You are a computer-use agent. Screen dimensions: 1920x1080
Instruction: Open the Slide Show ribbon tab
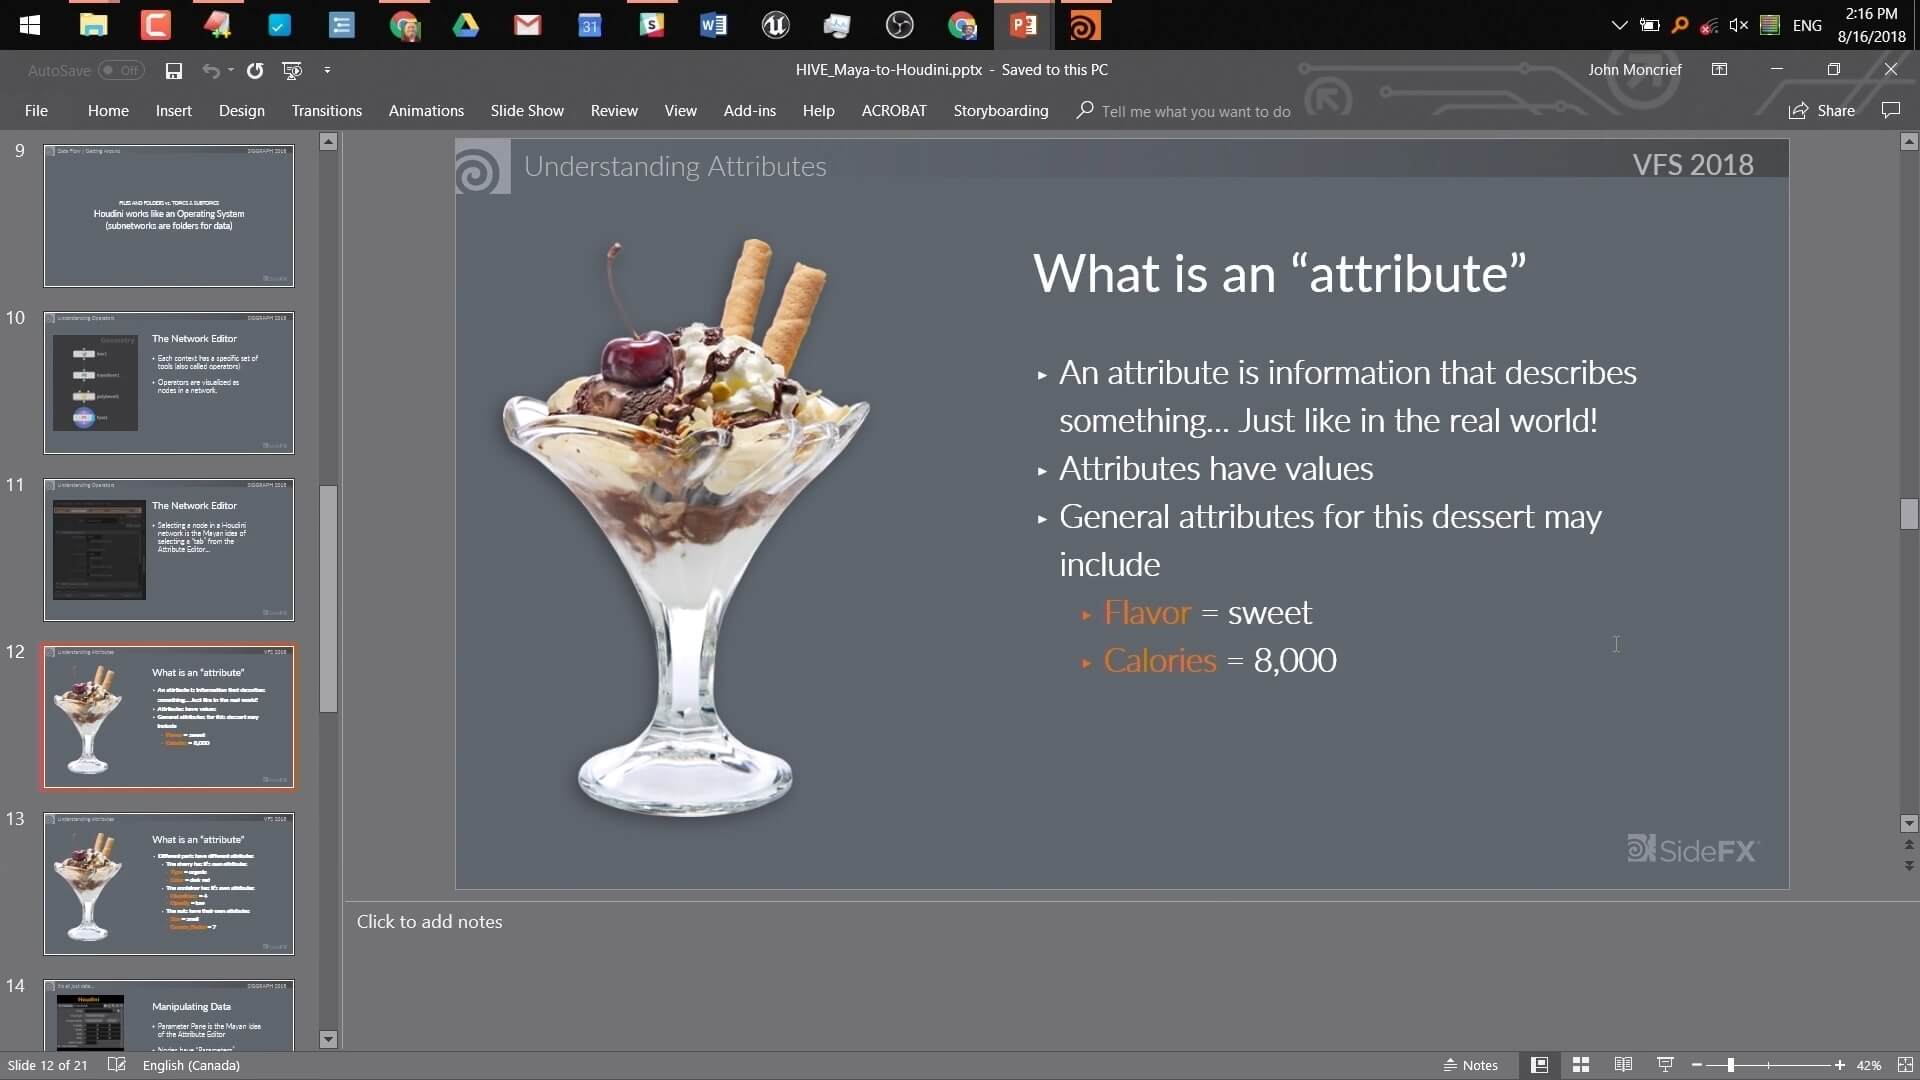pyautogui.click(x=527, y=111)
